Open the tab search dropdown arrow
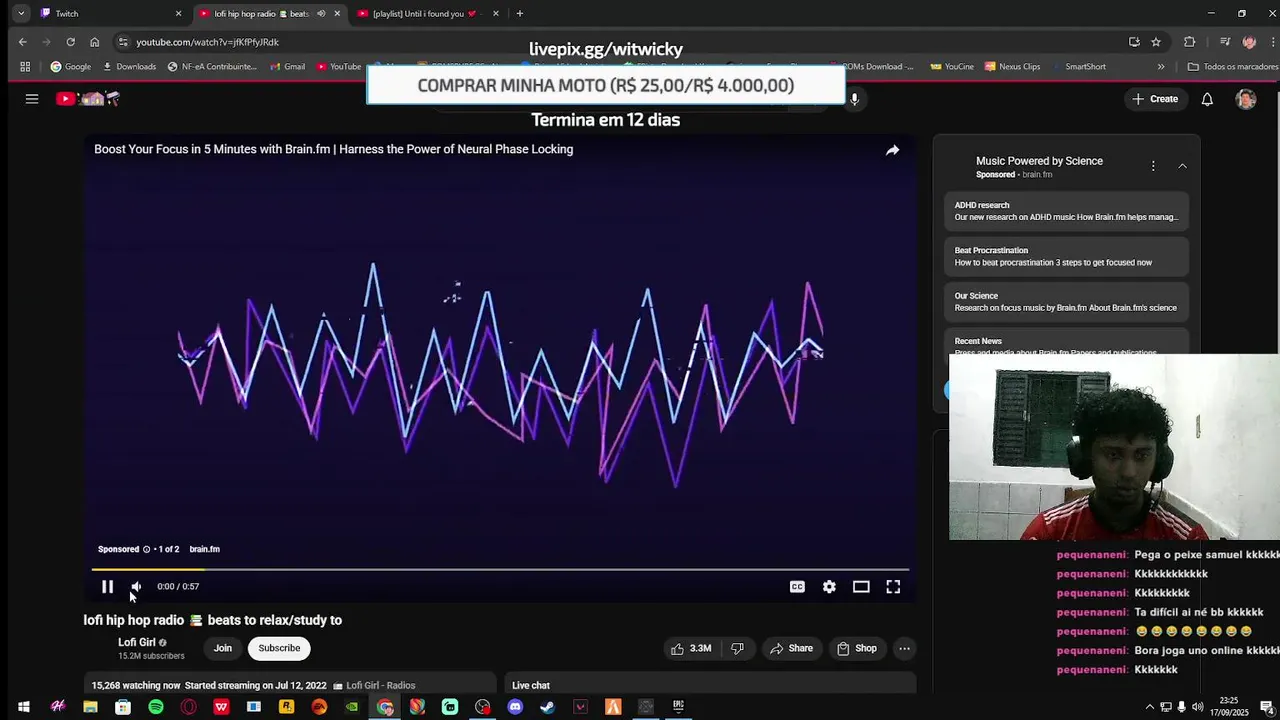The image size is (1280, 720). click(x=21, y=14)
